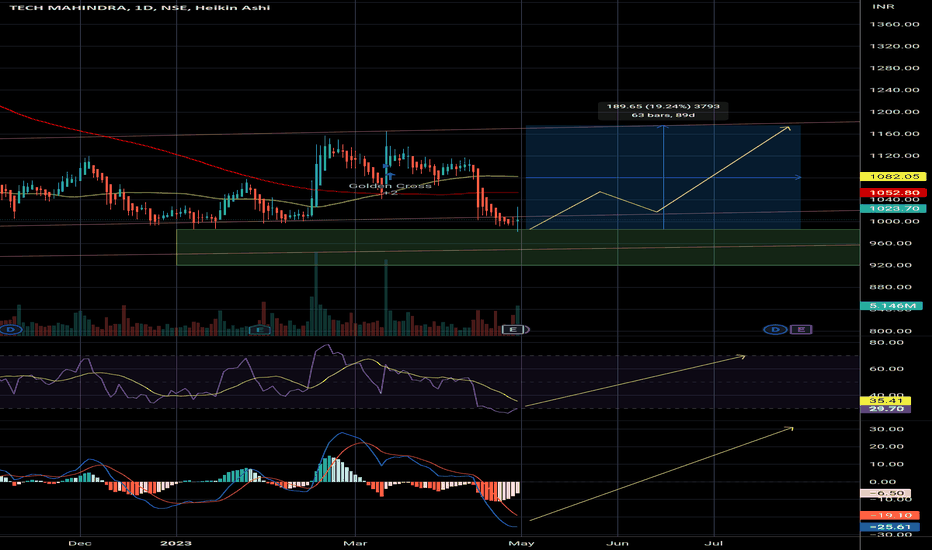932x550 pixels.
Task: Open the earnings E marker before March
Action: (x=259, y=329)
